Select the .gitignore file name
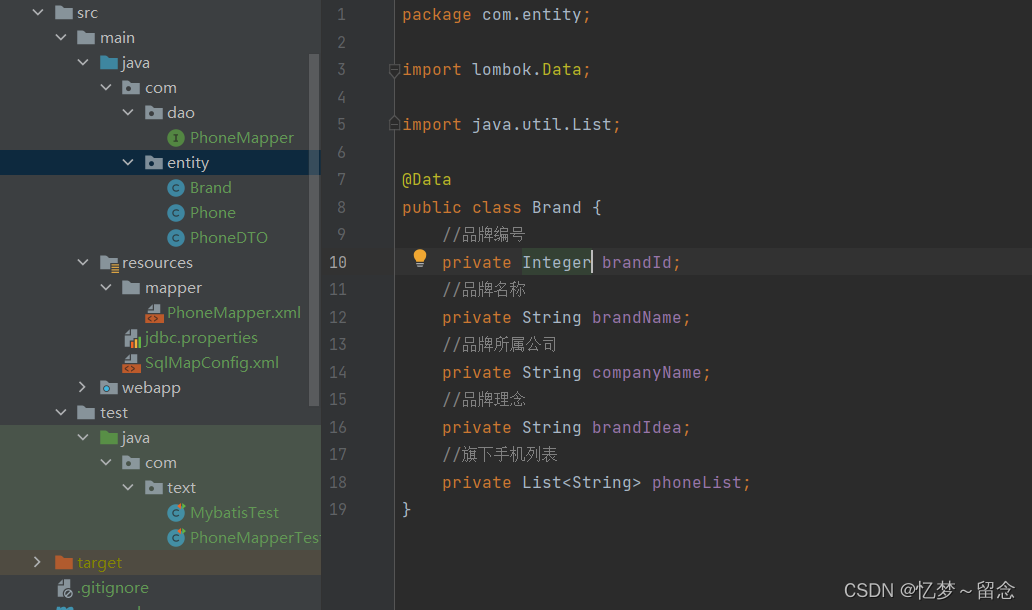1032x610 pixels. (113, 588)
